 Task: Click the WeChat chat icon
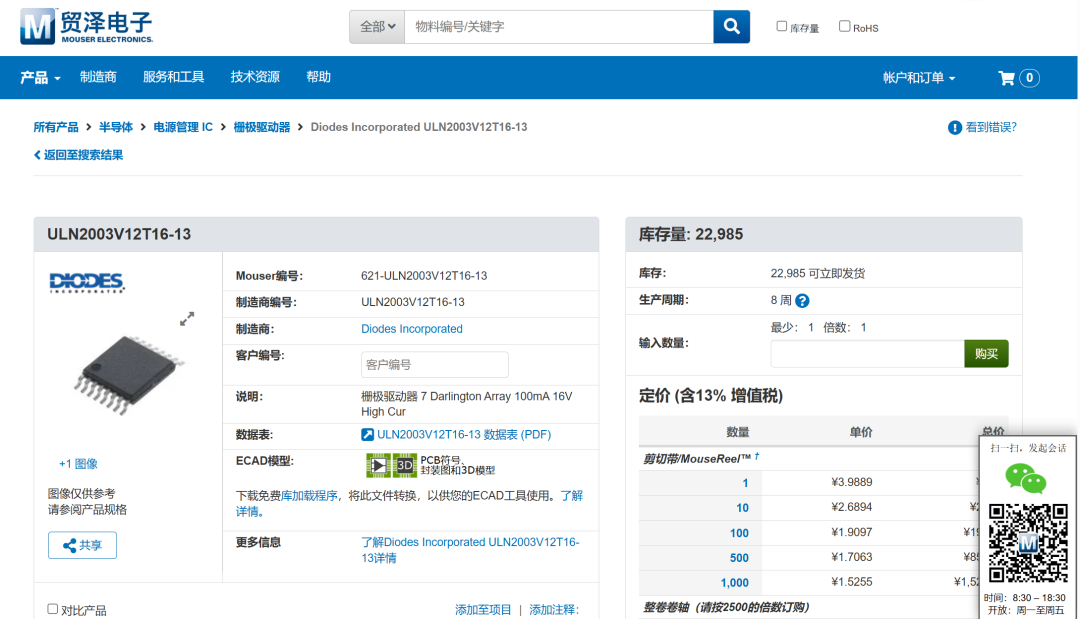[x=1025, y=479]
